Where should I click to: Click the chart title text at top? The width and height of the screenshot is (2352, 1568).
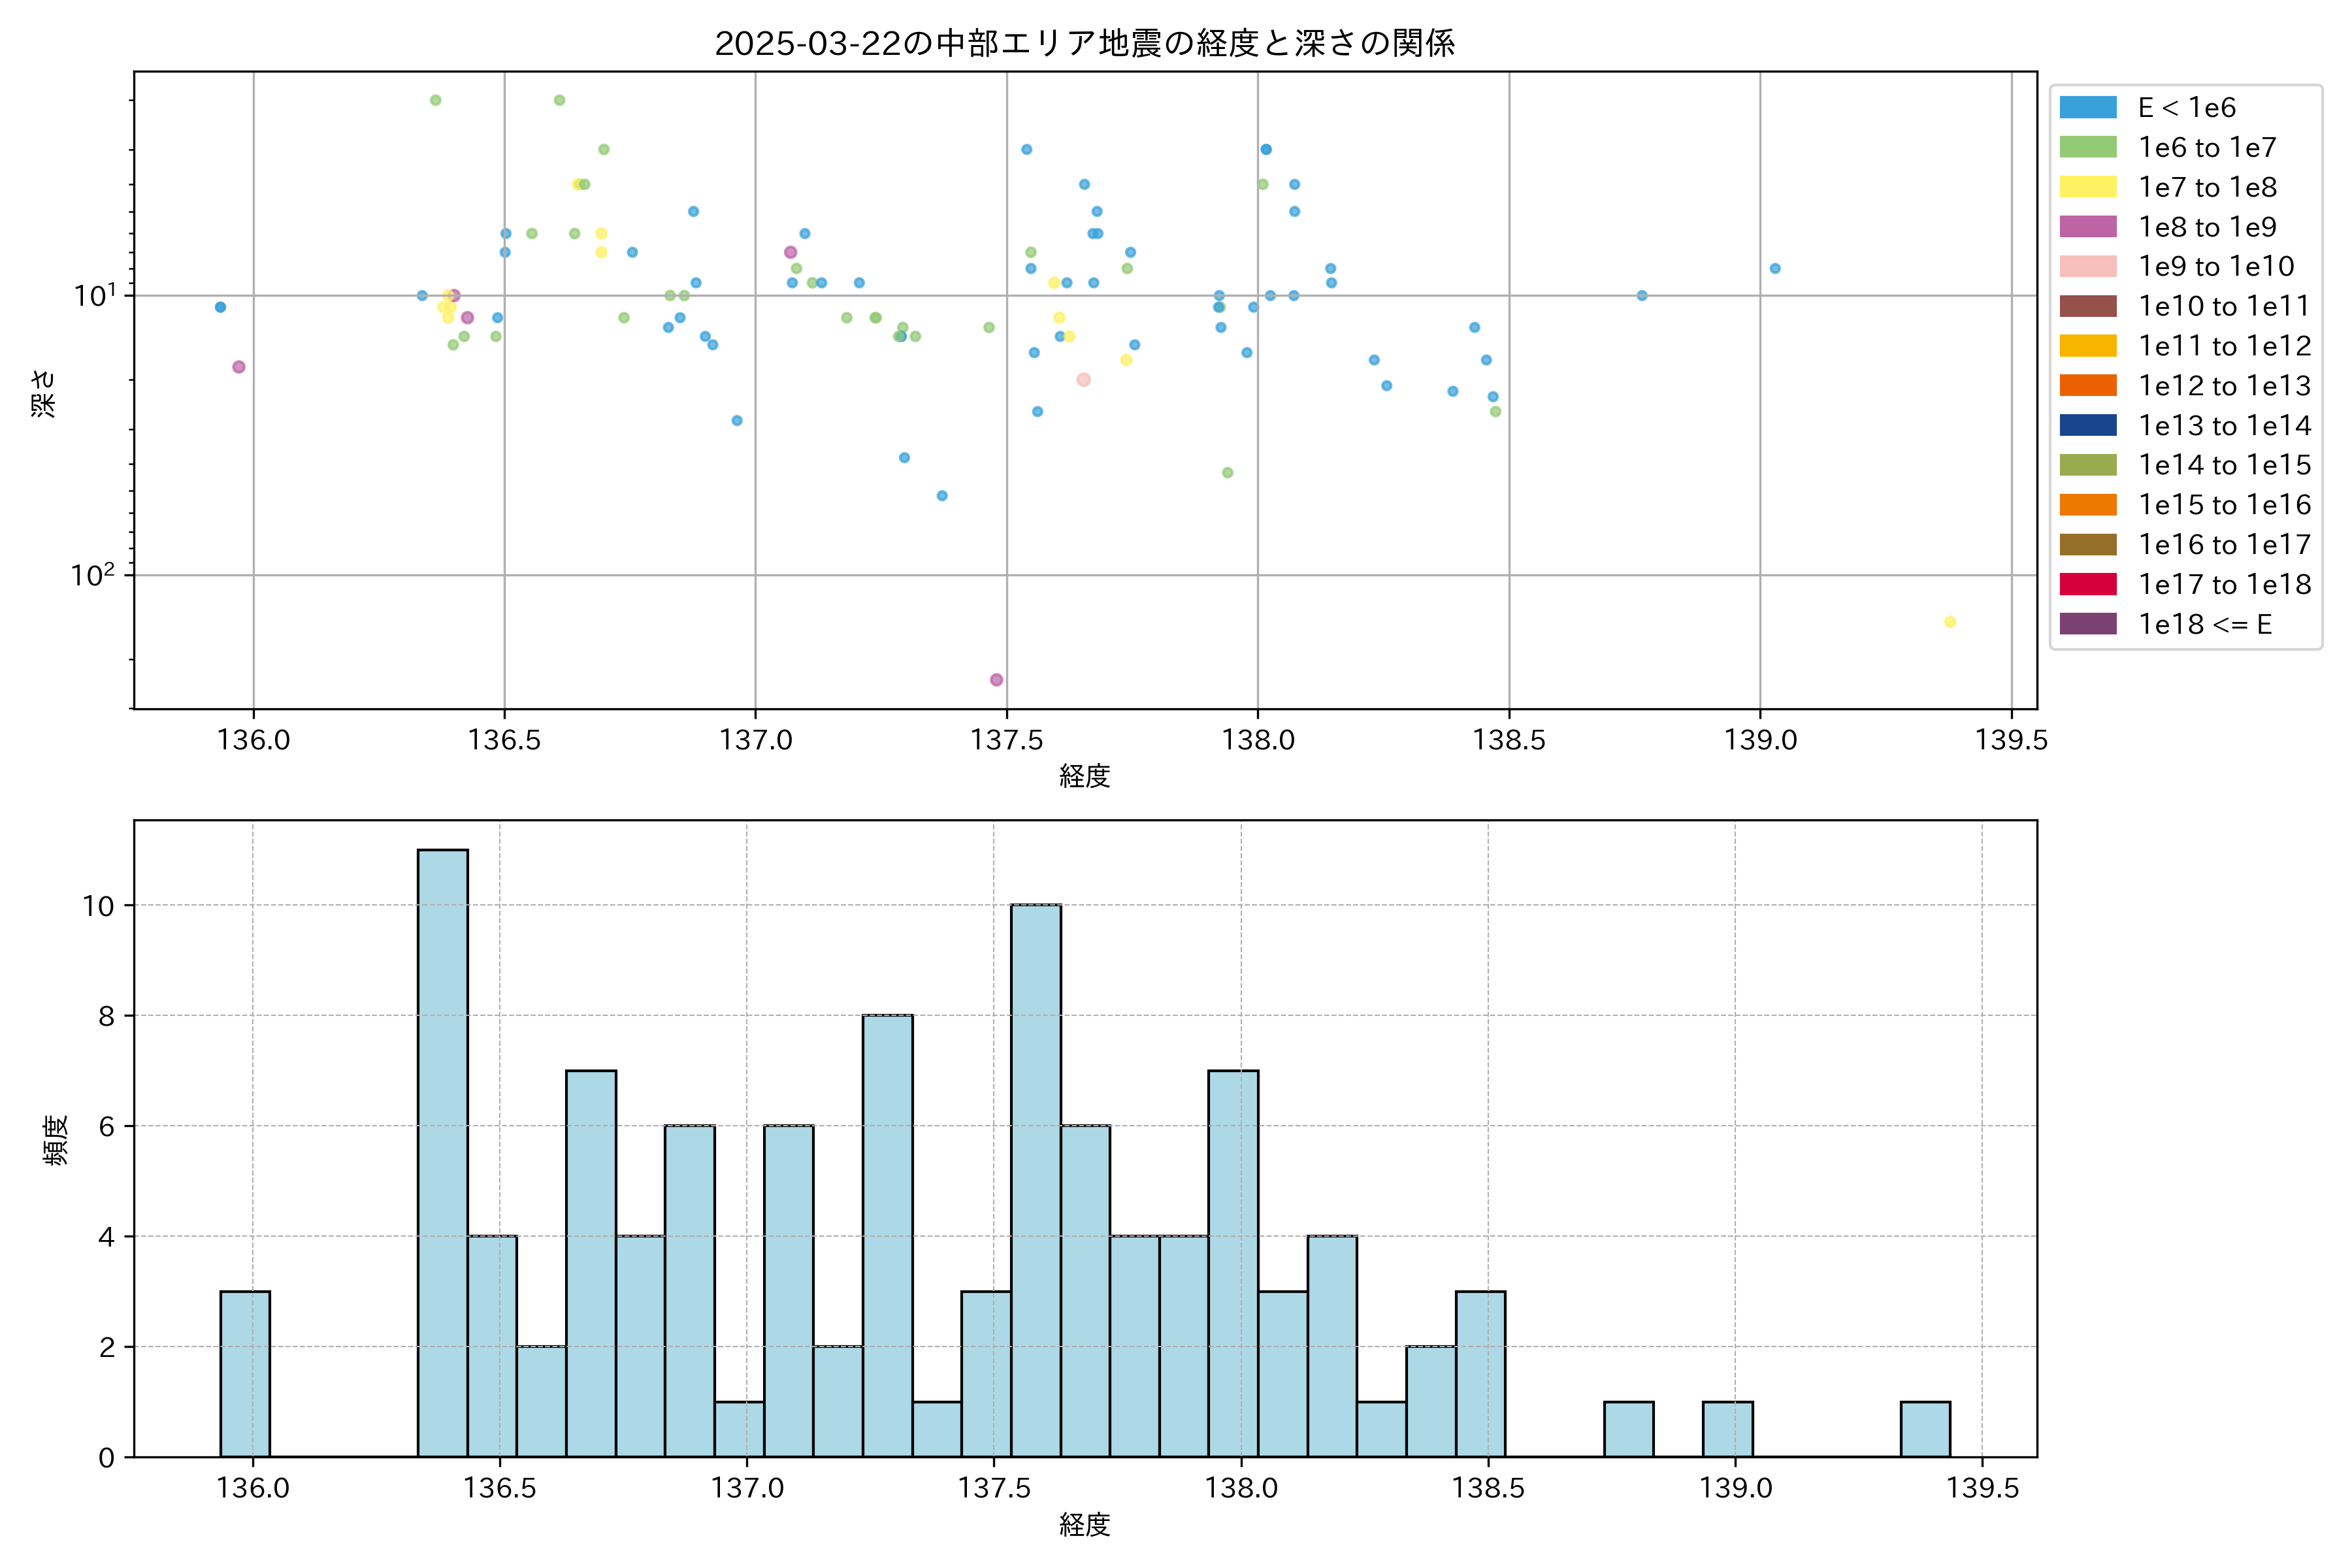(x=1084, y=43)
